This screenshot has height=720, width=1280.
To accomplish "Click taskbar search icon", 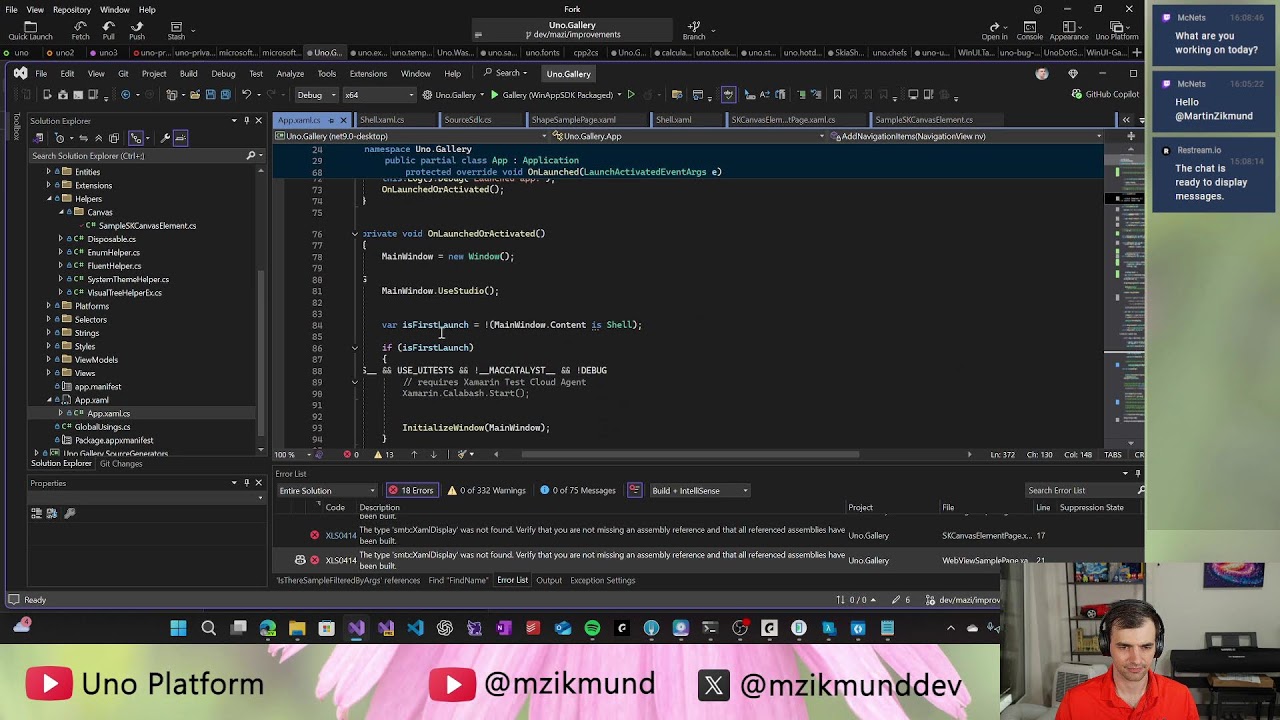I will click(208, 628).
